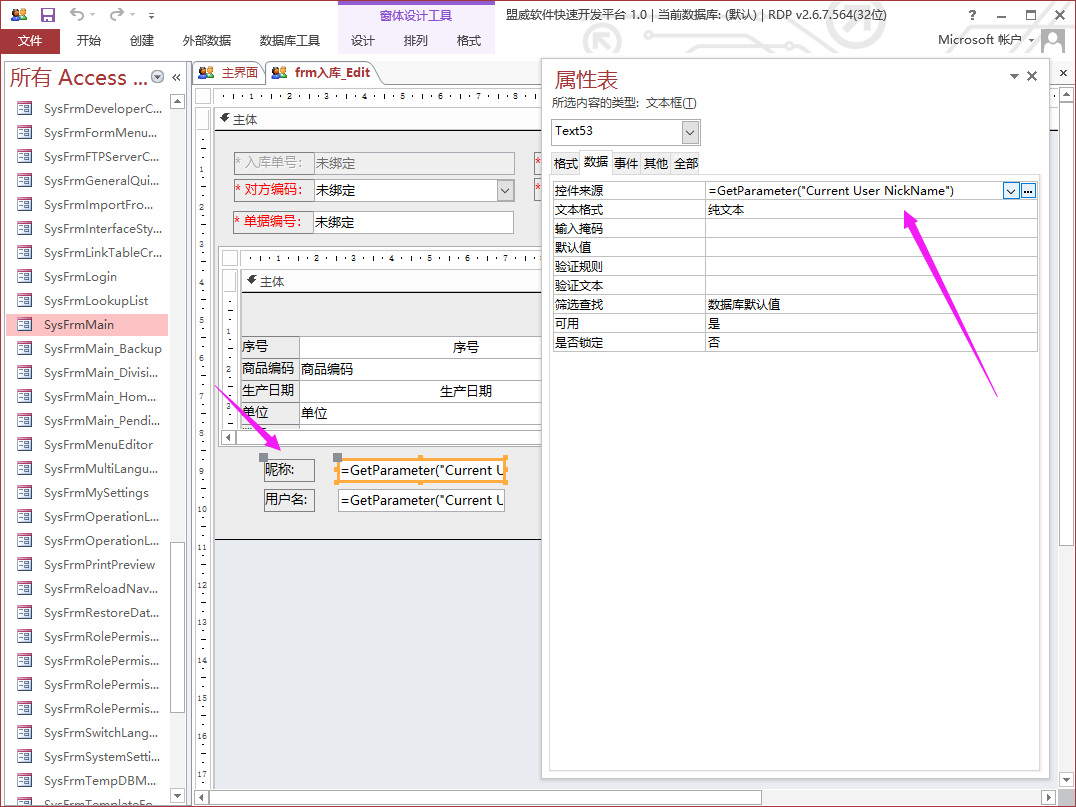Switch to the 主界面 document tab
1076x807 pixels.
point(229,73)
